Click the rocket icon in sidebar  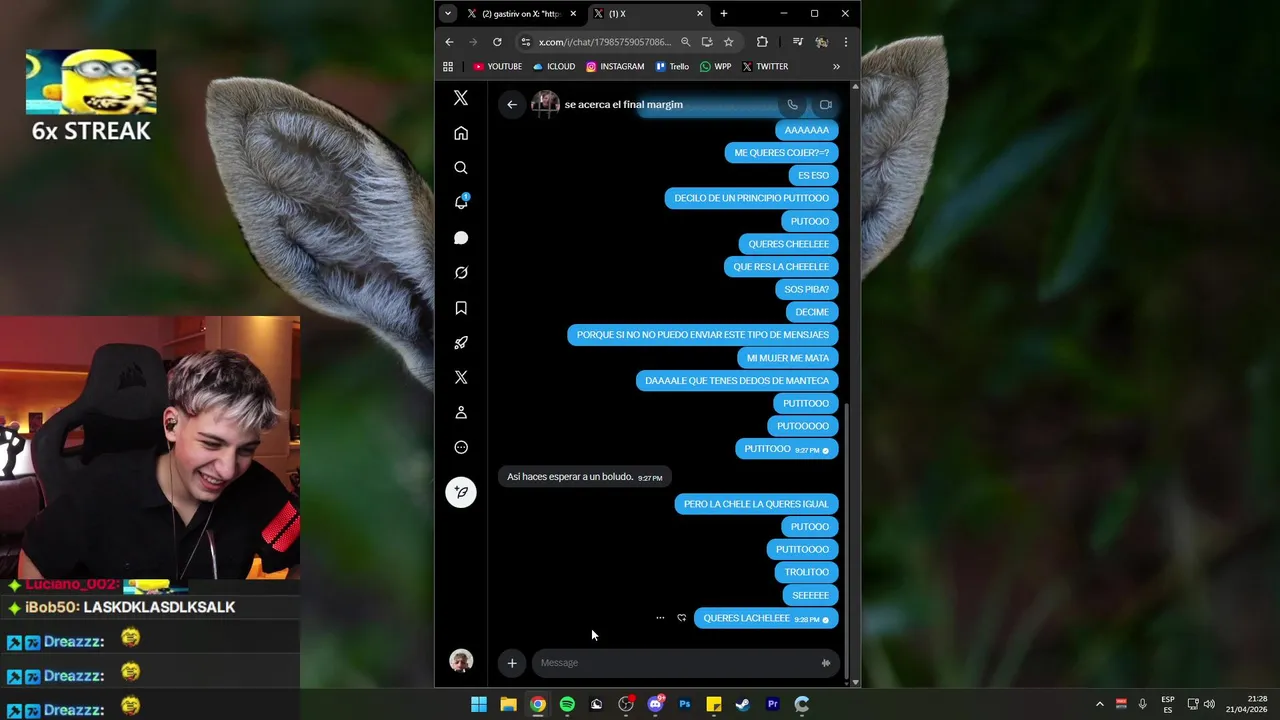click(461, 343)
